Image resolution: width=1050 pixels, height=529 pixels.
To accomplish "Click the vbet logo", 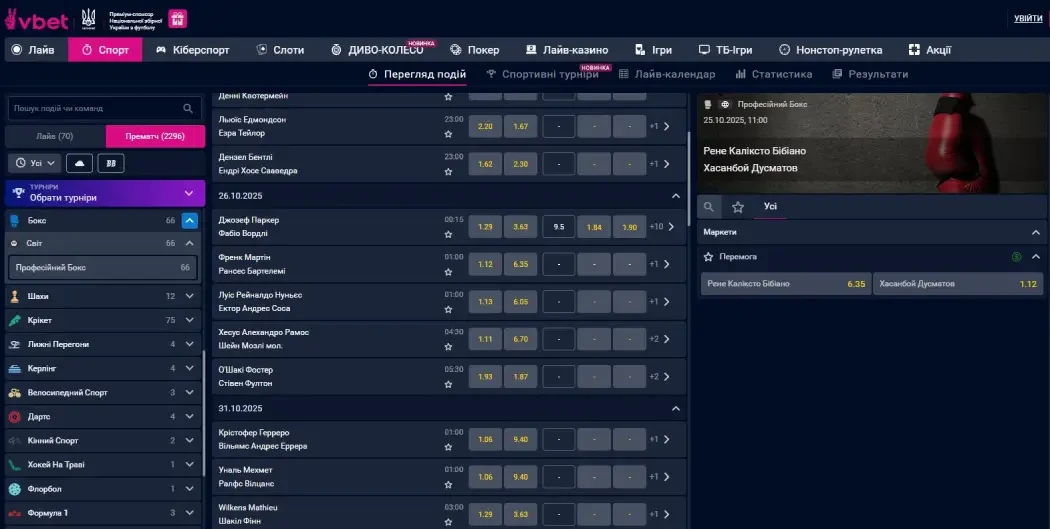I will (37, 19).
